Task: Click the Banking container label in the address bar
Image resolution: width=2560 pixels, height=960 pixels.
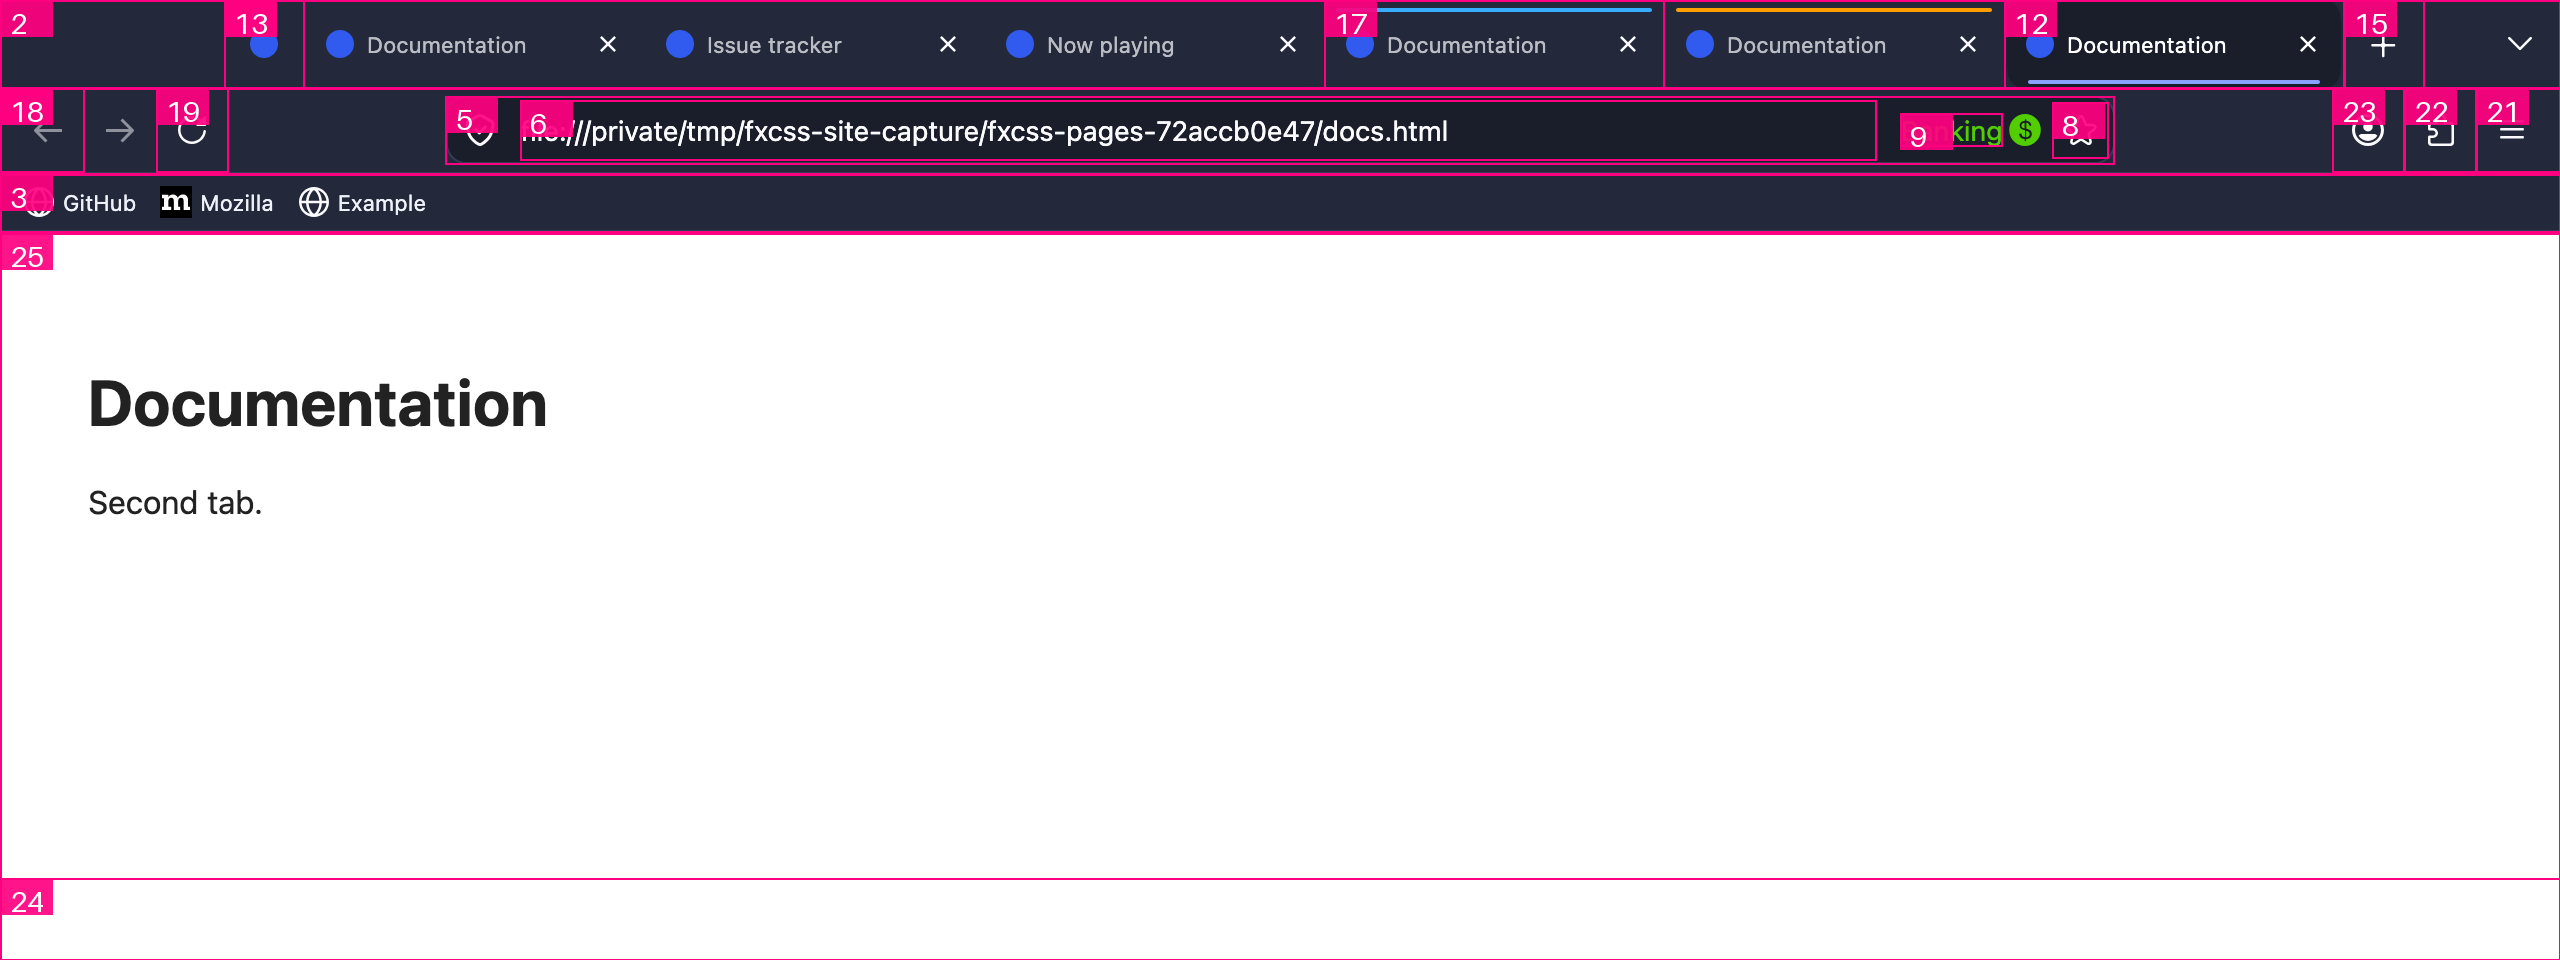Action: click(1952, 131)
